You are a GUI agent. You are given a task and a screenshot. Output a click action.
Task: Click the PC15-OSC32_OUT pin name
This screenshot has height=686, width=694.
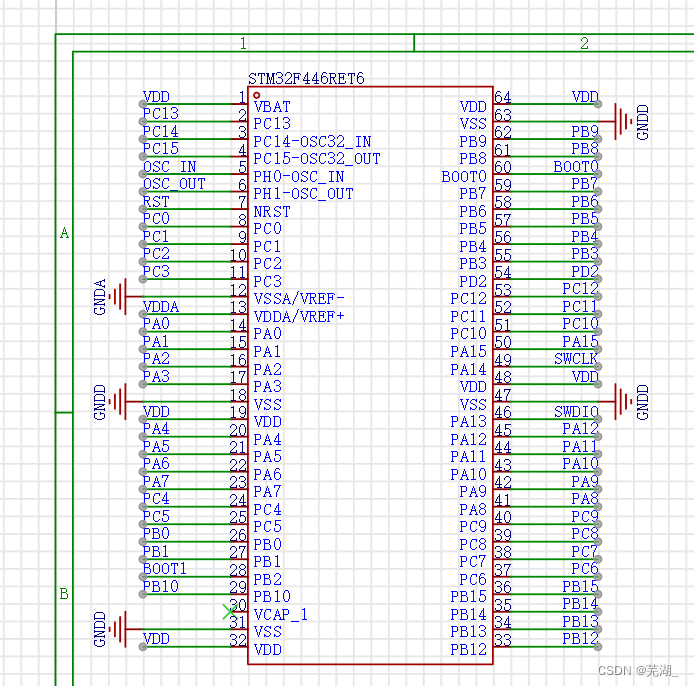[x=316, y=159]
